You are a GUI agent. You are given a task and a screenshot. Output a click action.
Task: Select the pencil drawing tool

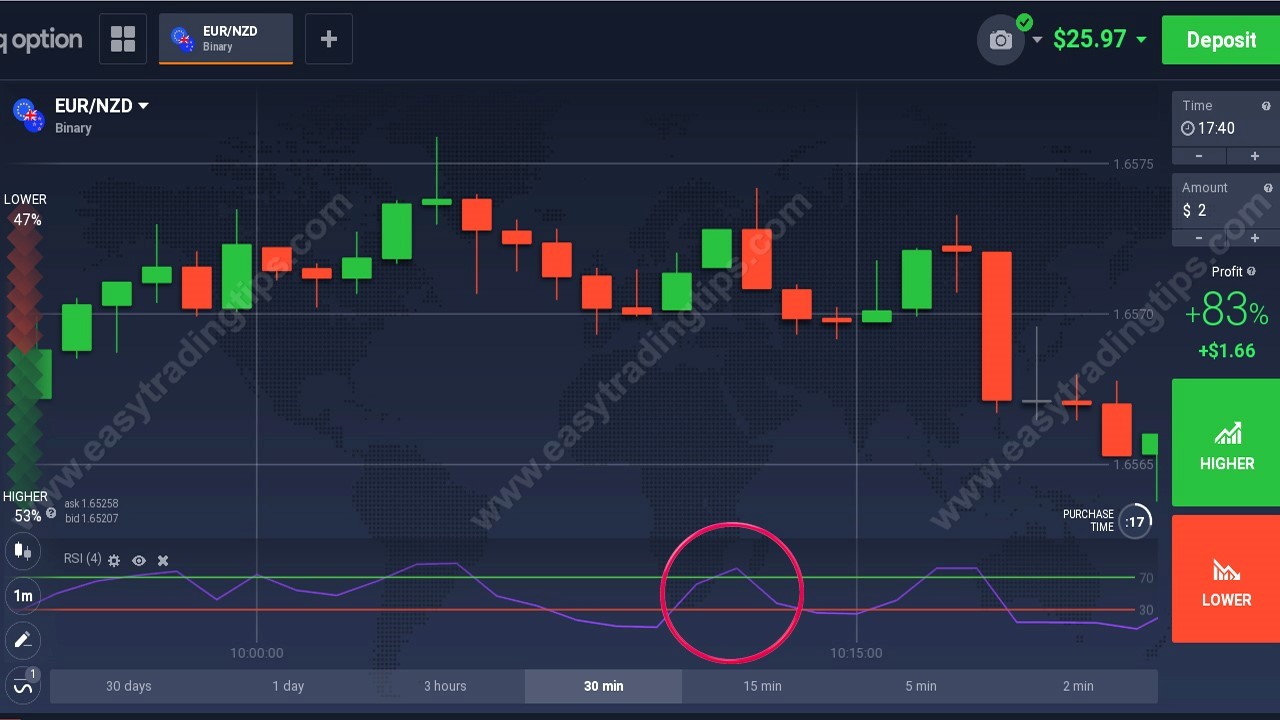pos(23,641)
